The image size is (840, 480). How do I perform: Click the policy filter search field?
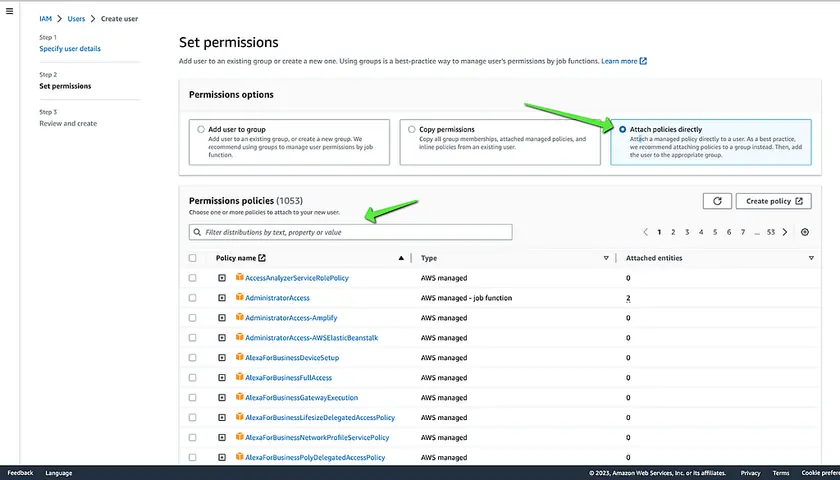[350, 232]
